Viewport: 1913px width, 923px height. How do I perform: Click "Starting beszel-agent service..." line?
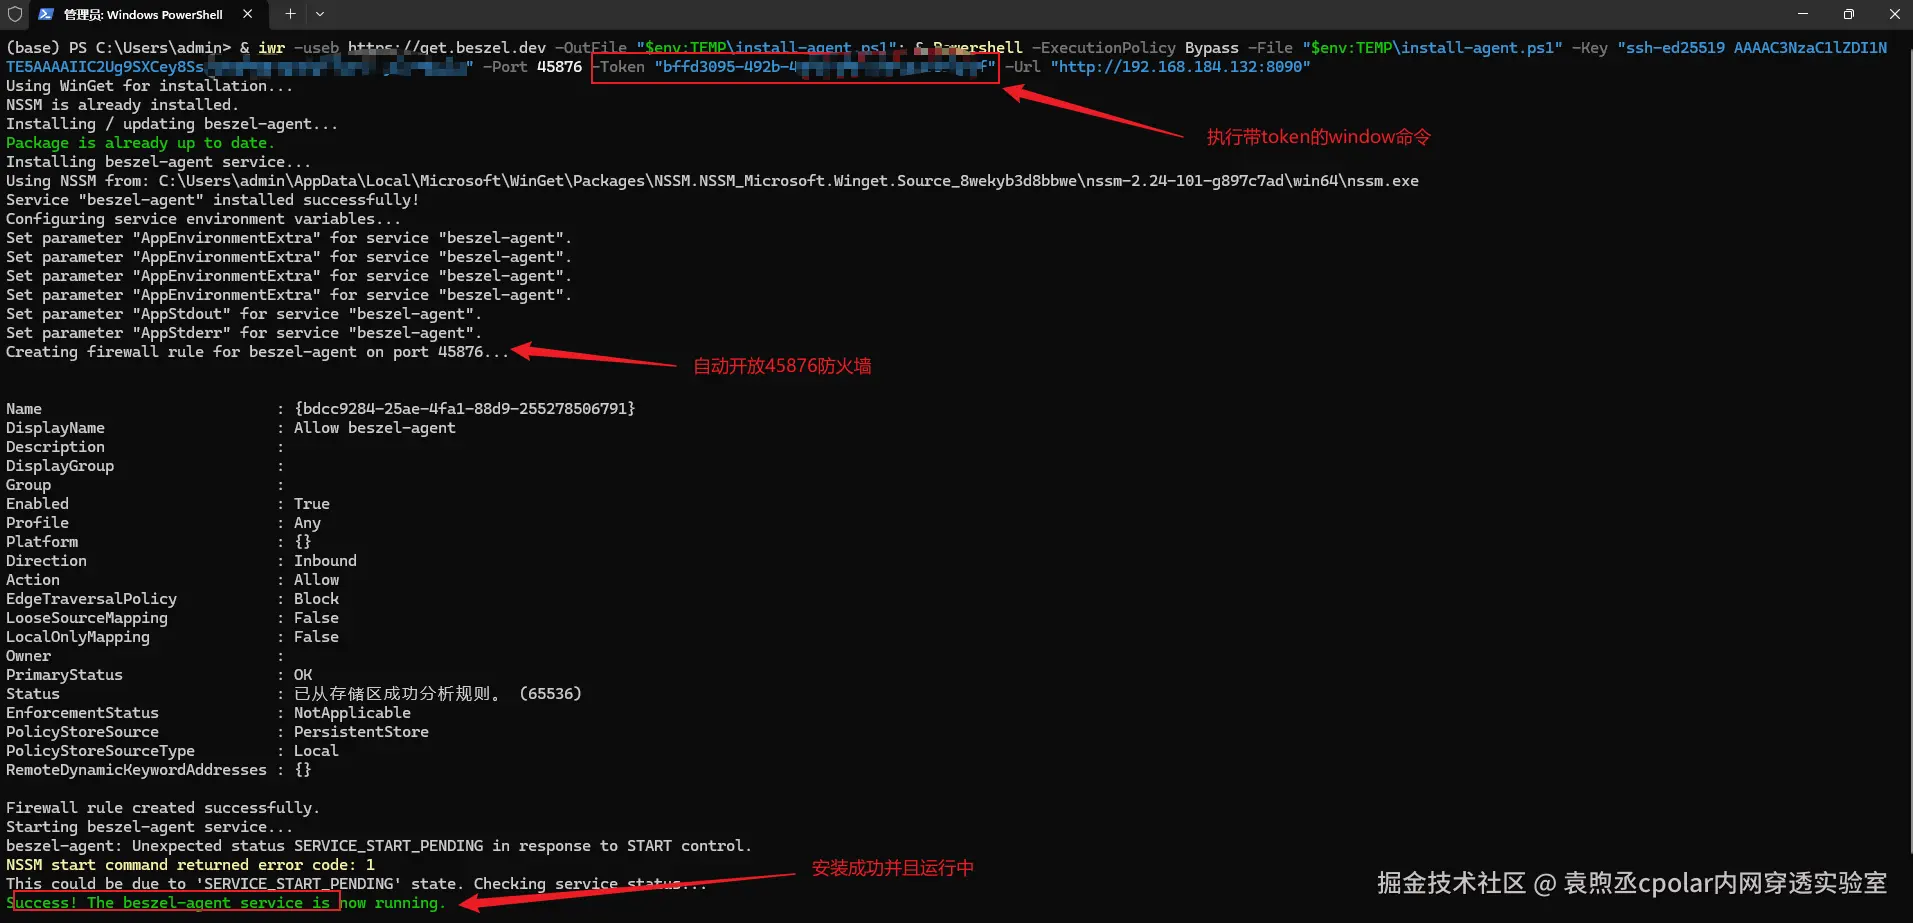tap(149, 827)
